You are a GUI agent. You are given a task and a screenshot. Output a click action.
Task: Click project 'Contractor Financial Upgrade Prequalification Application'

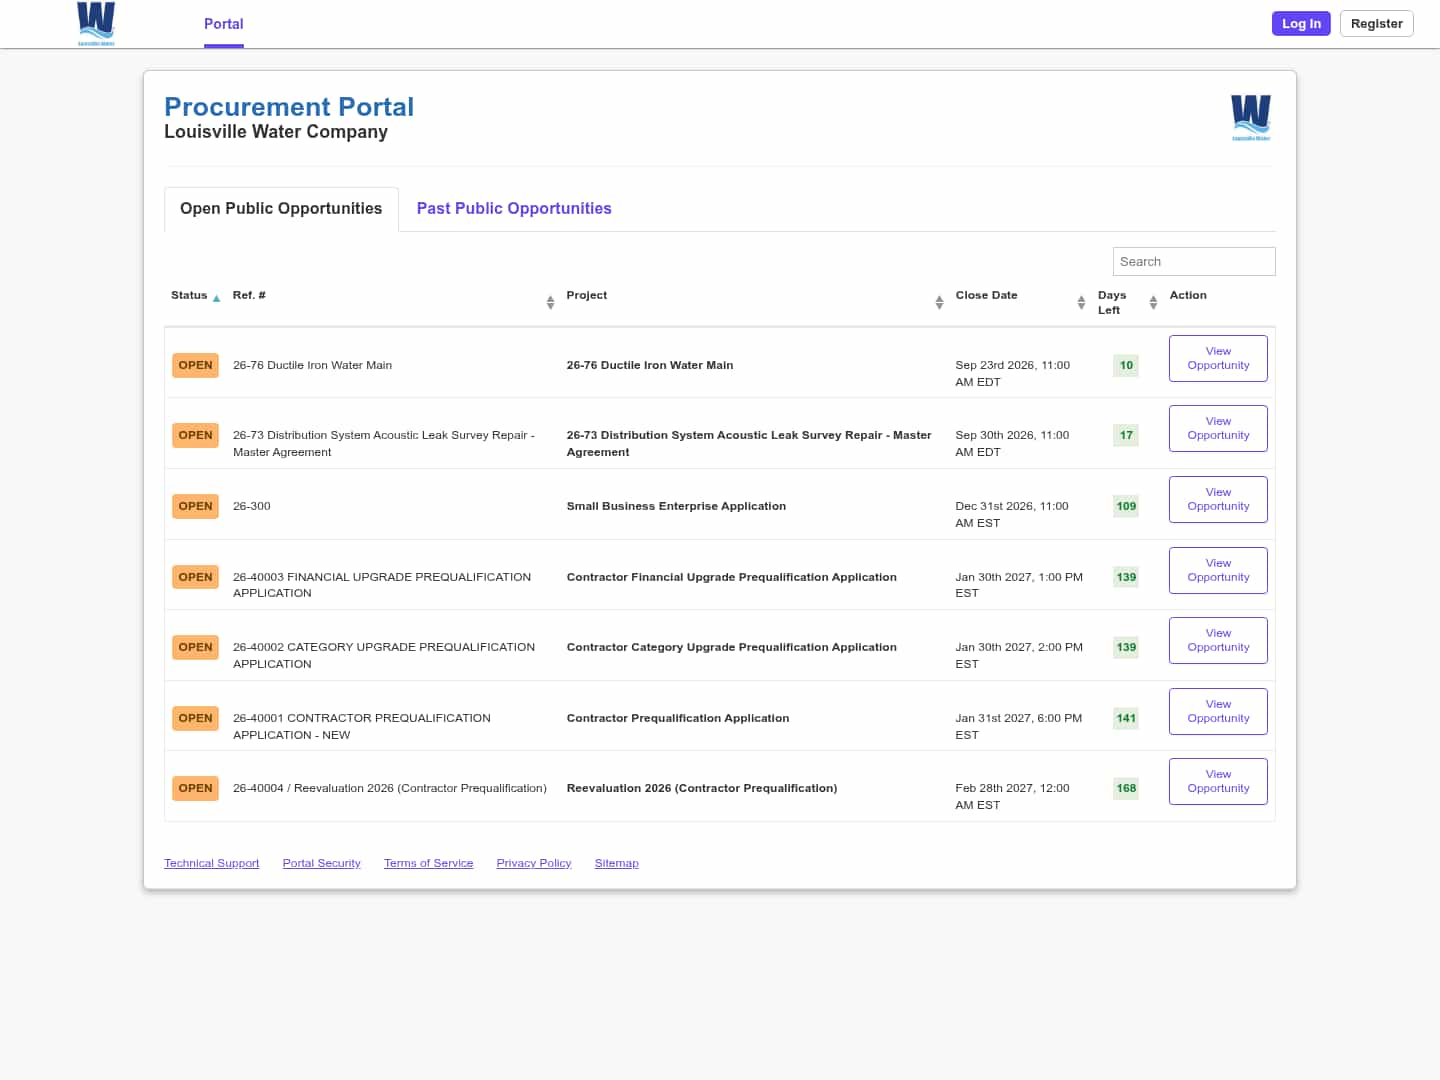coord(732,577)
